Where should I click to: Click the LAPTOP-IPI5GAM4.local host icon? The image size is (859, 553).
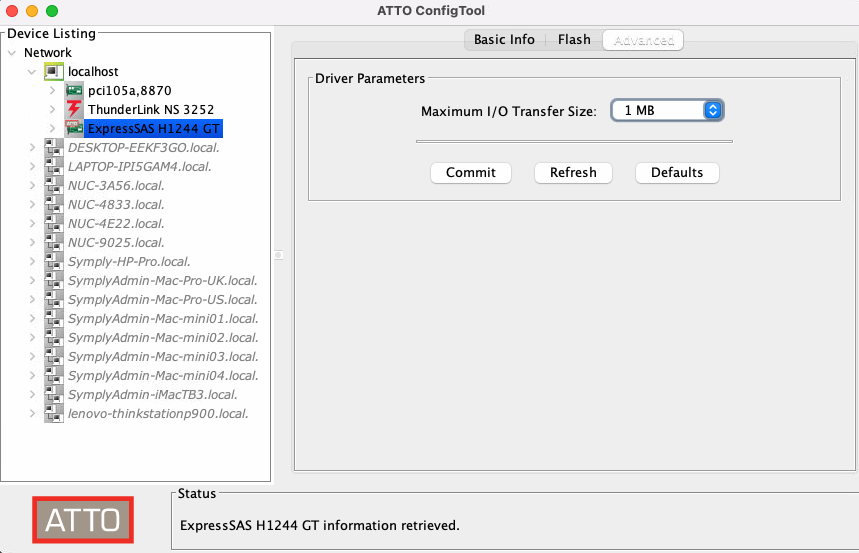coord(54,167)
